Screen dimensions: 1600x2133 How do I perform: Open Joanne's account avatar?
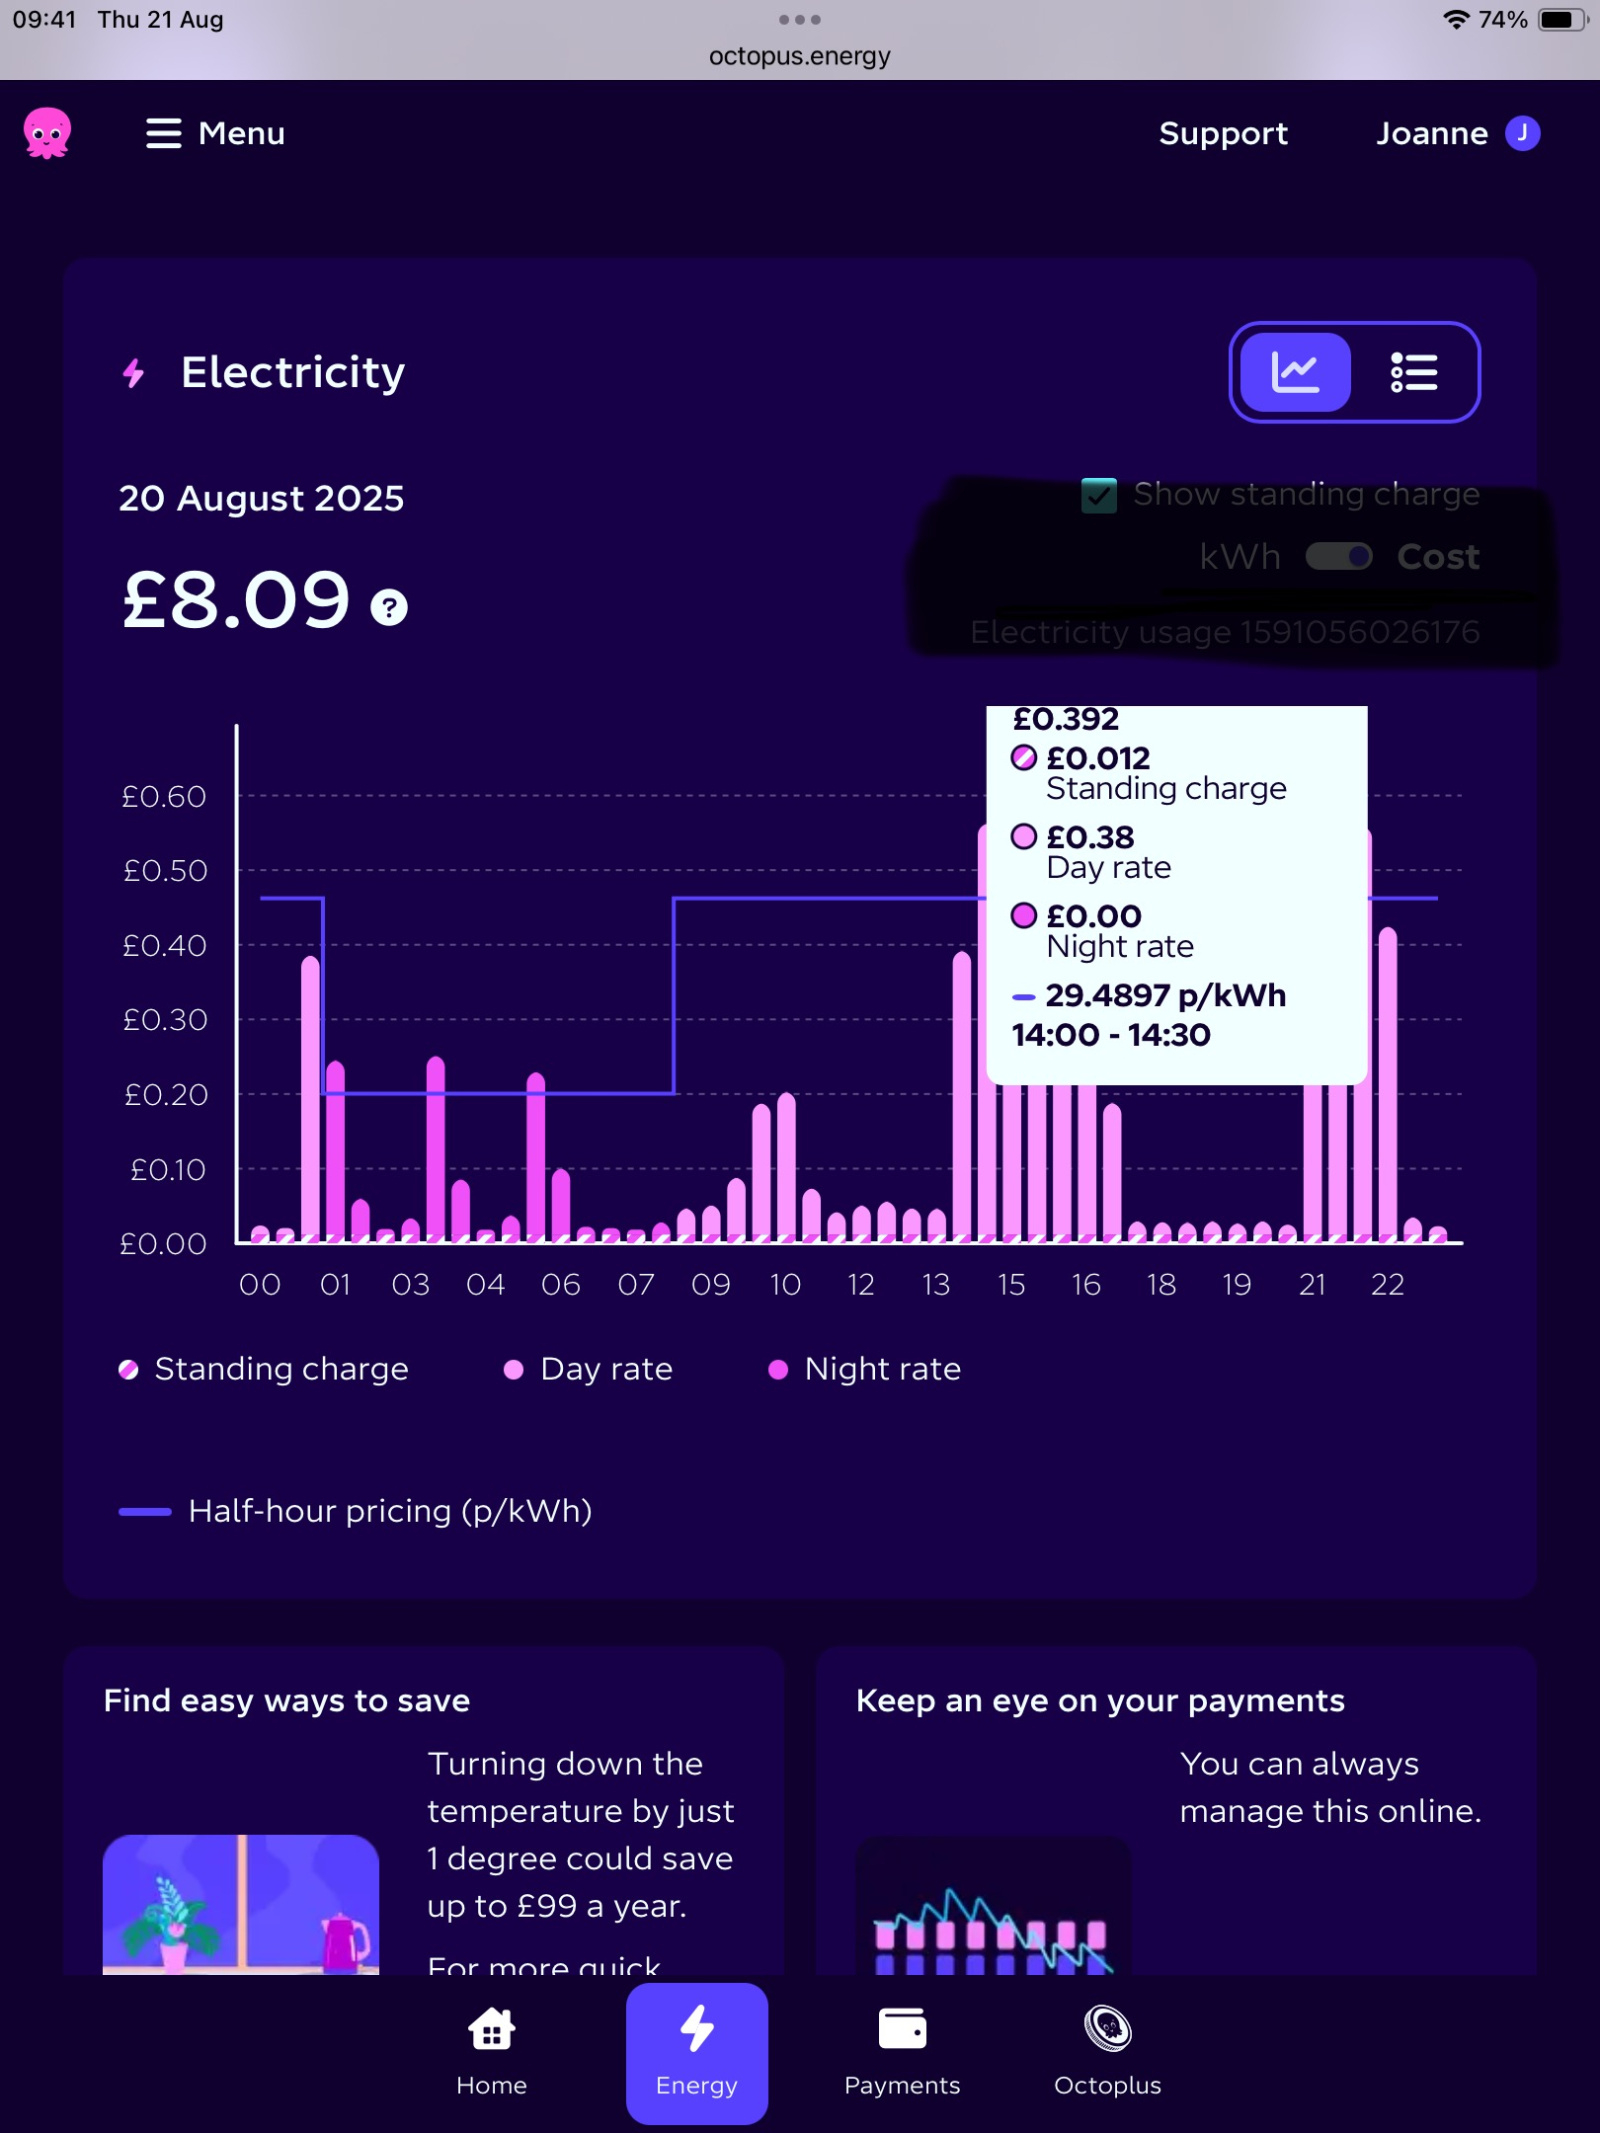click(x=1523, y=133)
